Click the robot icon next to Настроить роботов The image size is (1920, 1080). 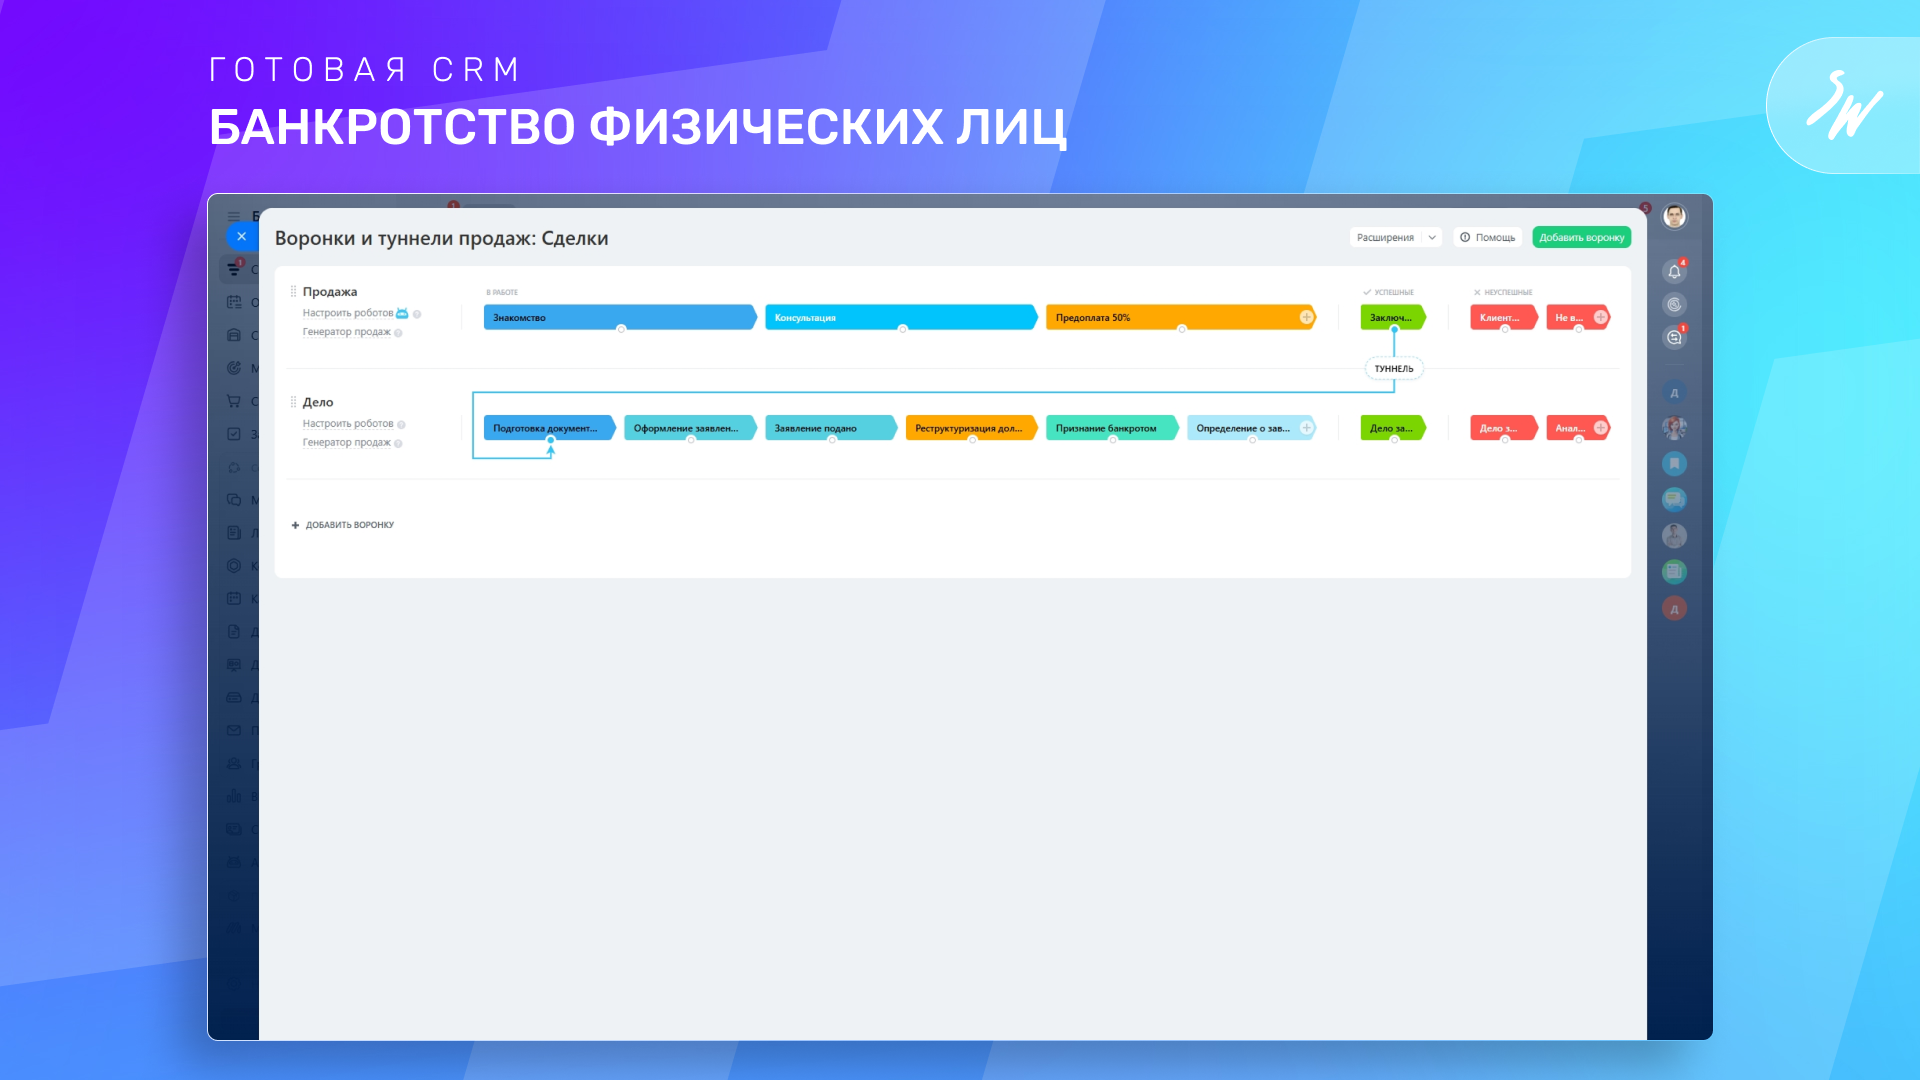(x=402, y=313)
